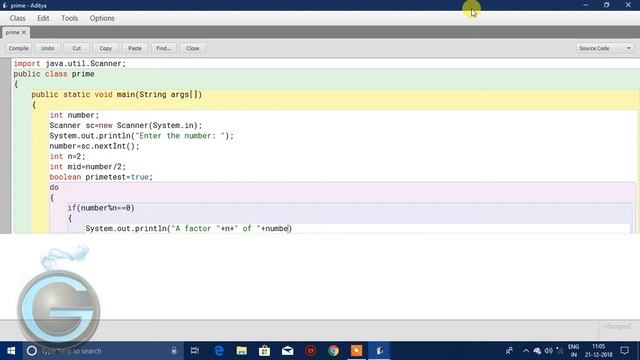Image resolution: width=640 pixels, height=360 pixels.
Task: Open the Tools menu
Action: coord(69,18)
